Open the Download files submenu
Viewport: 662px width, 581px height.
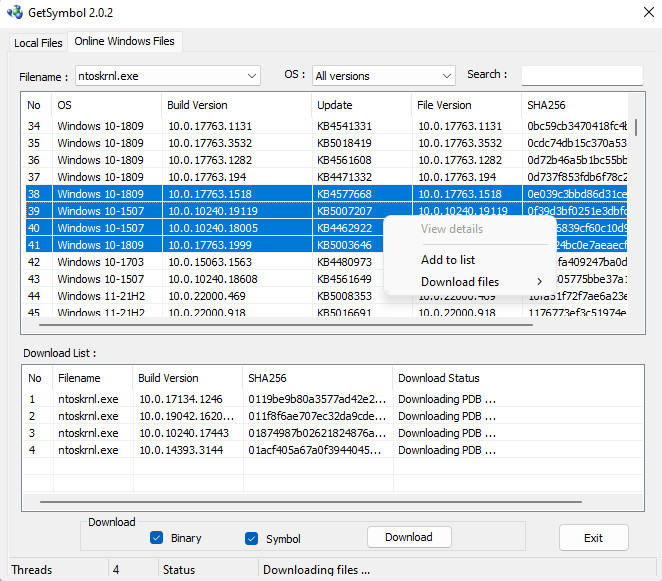pyautogui.click(x=460, y=282)
